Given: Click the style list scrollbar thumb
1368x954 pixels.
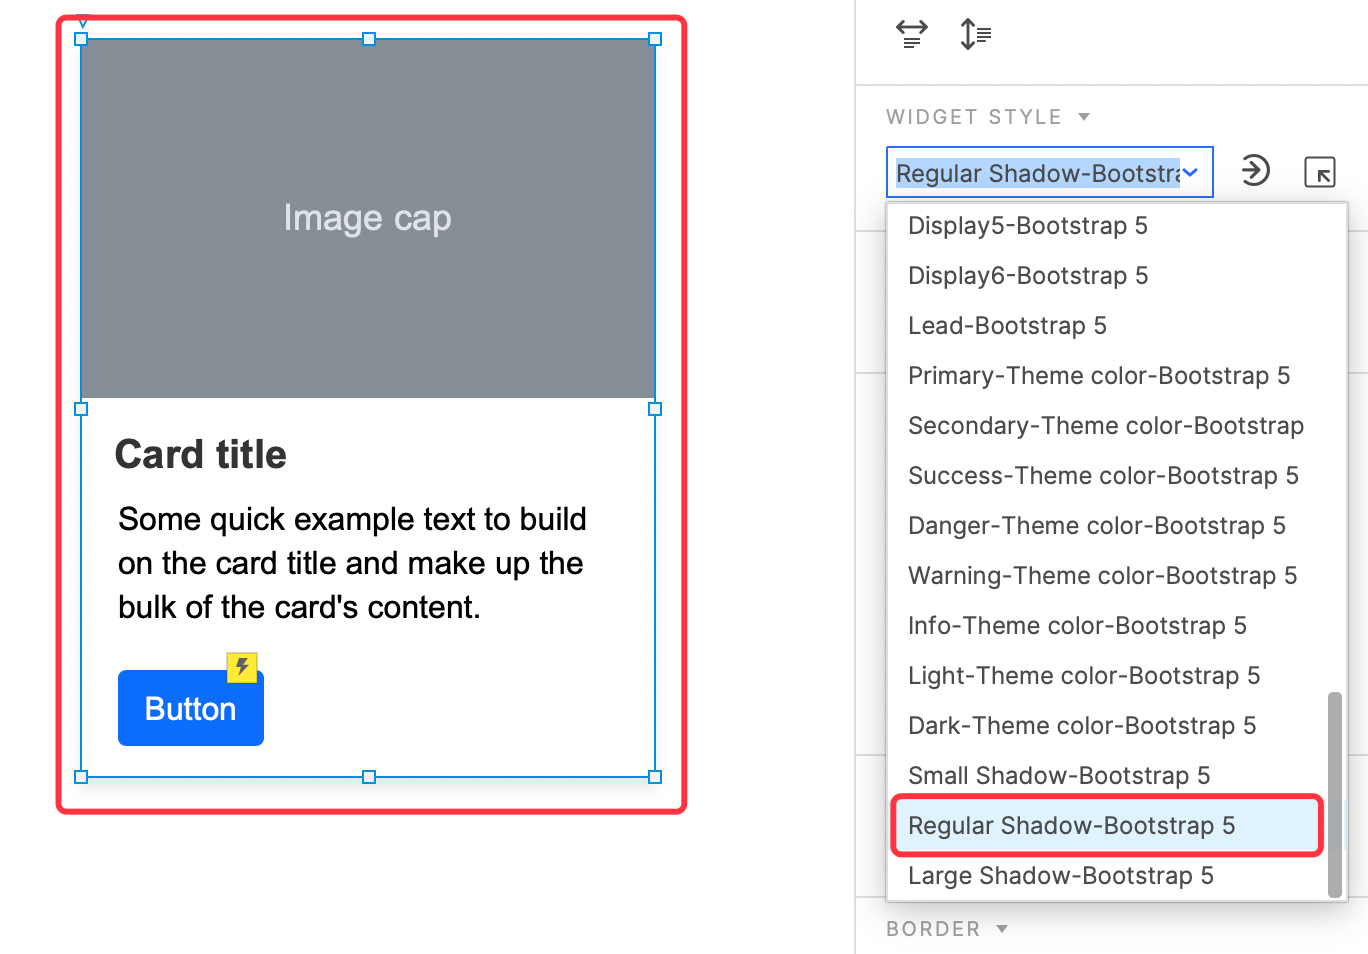Looking at the screenshot, I should [1334, 793].
